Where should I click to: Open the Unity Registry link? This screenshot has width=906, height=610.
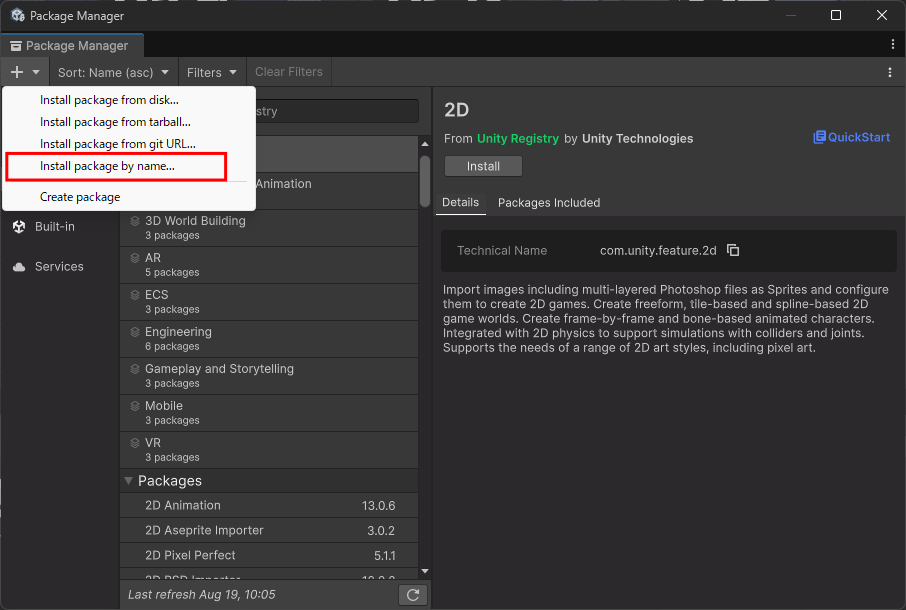tap(518, 139)
